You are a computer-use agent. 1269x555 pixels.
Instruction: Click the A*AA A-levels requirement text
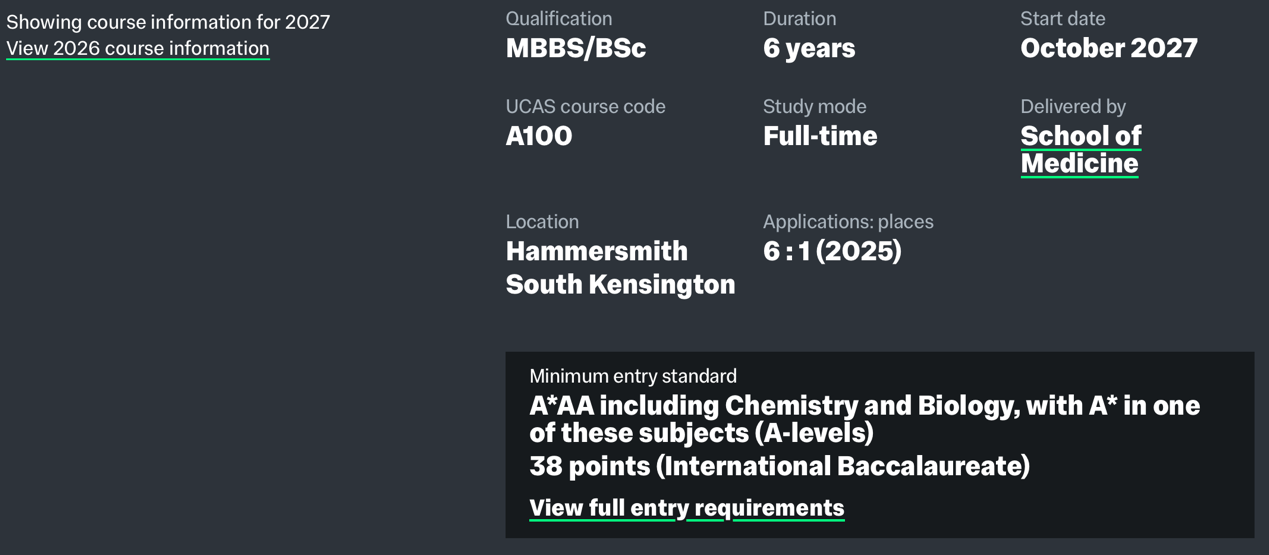tap(864, 419)
